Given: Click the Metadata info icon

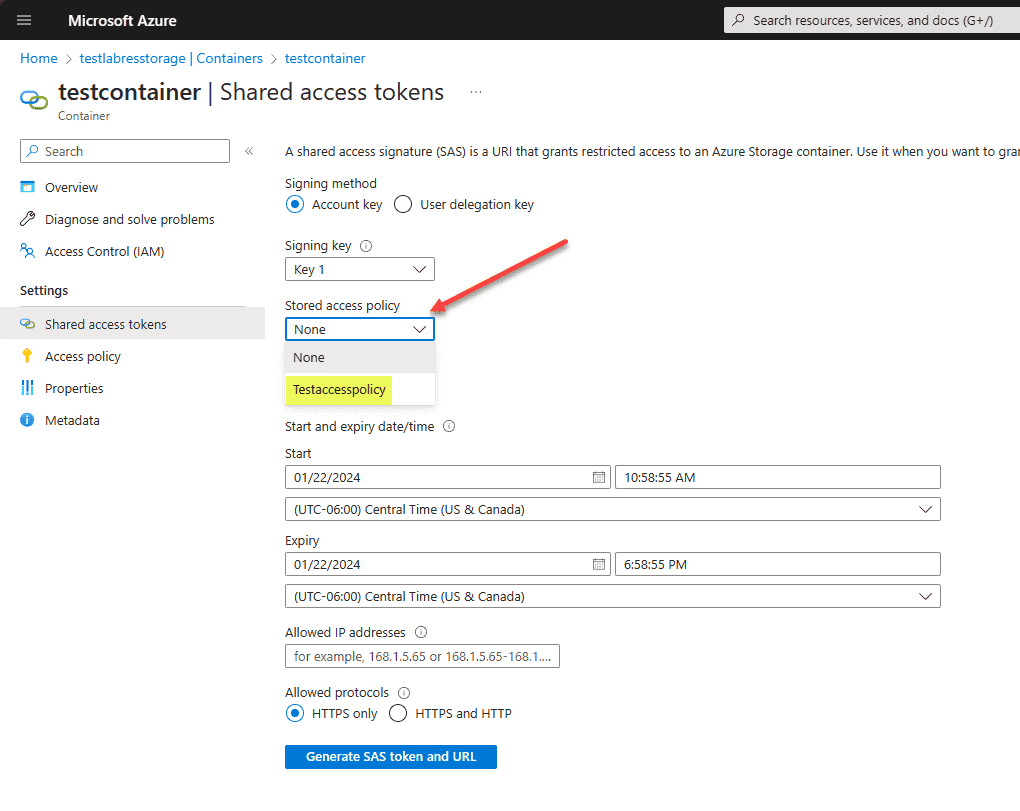Looking at the screenshot, I should [27, 420].
